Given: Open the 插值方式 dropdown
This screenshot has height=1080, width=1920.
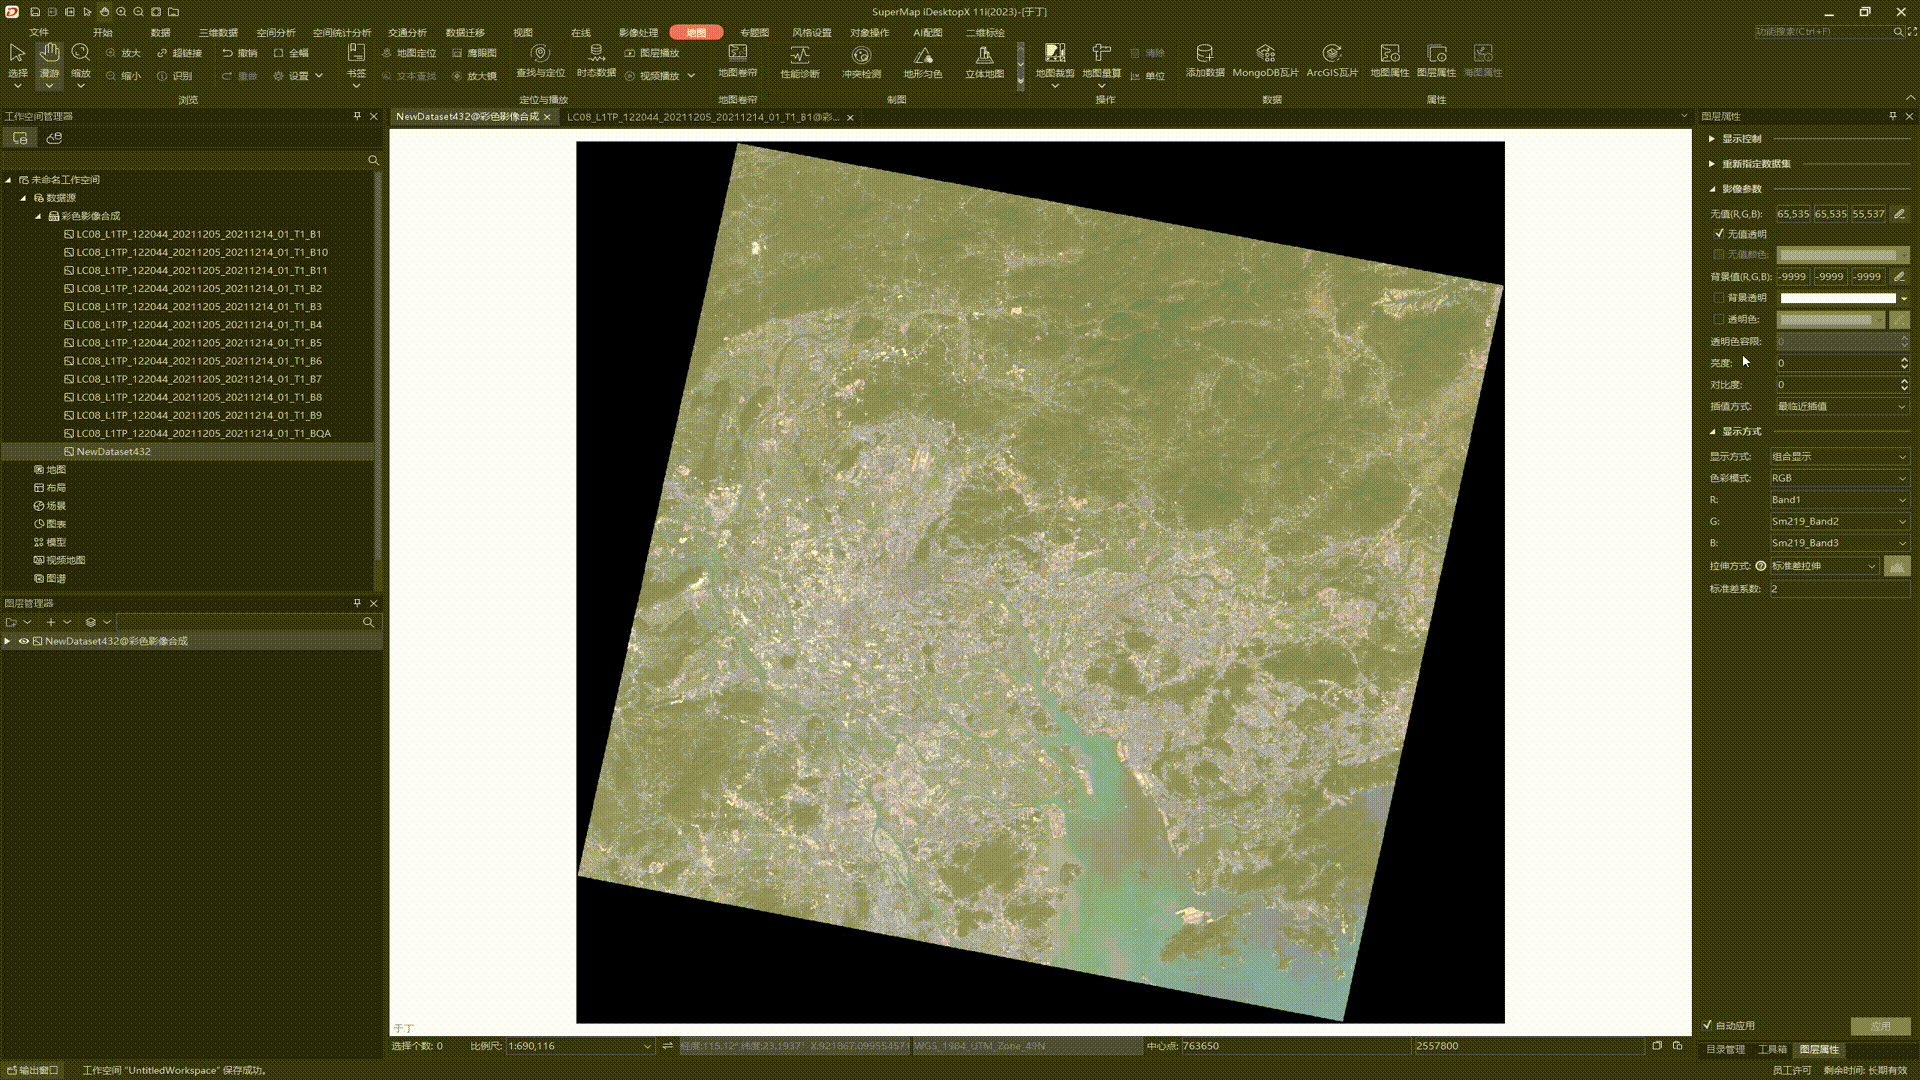Looking at the screenshot, I should click(x=1841, y=406).
